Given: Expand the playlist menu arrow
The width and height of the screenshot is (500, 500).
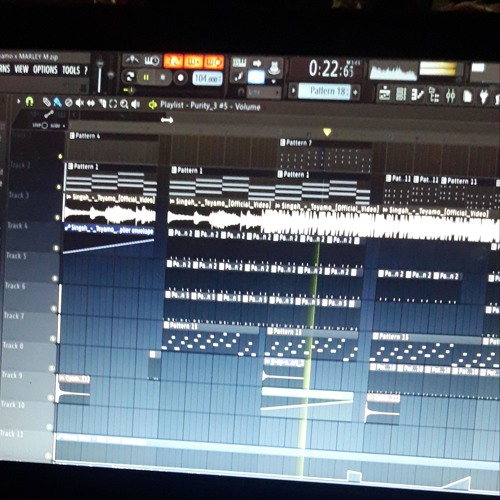Looking at the screenshot, I should tap(19, 101).
